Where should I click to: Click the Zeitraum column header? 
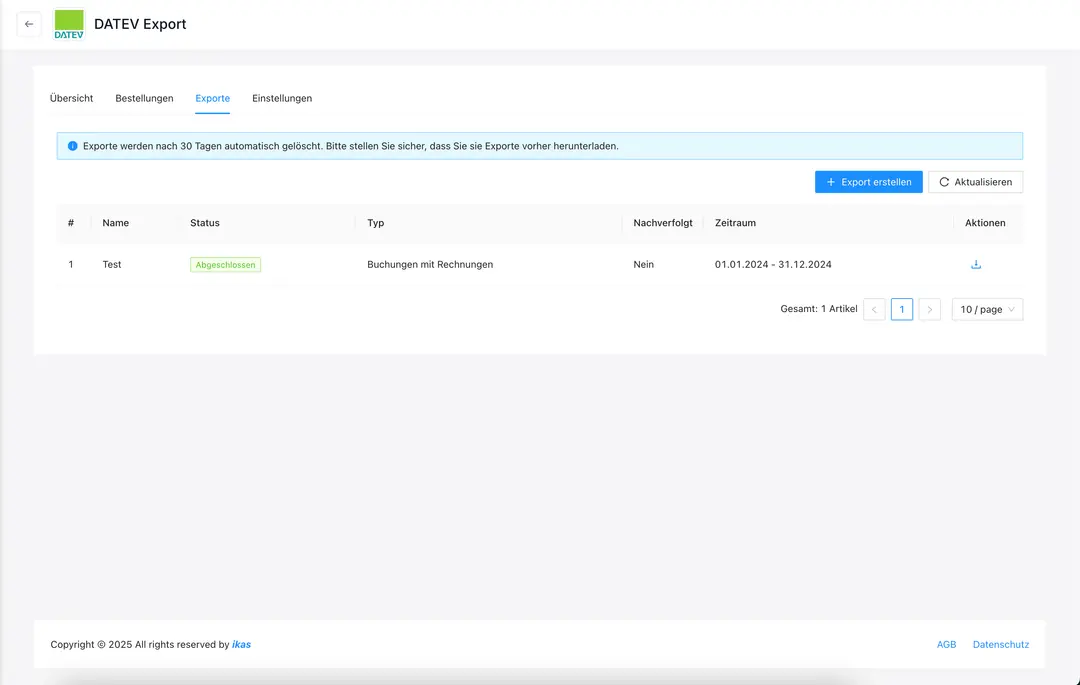pyautogui.click(x=735, y=223)
